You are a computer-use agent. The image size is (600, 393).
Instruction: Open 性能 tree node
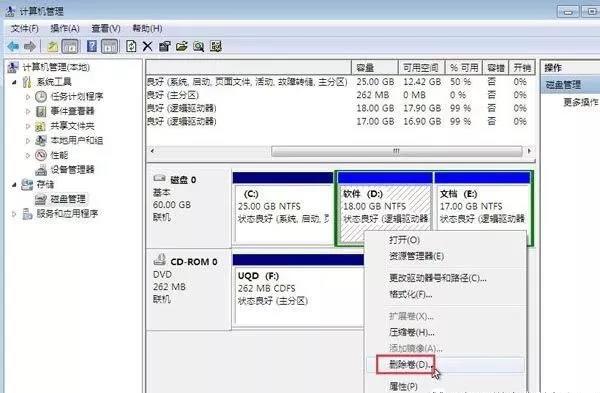(59, 155)
